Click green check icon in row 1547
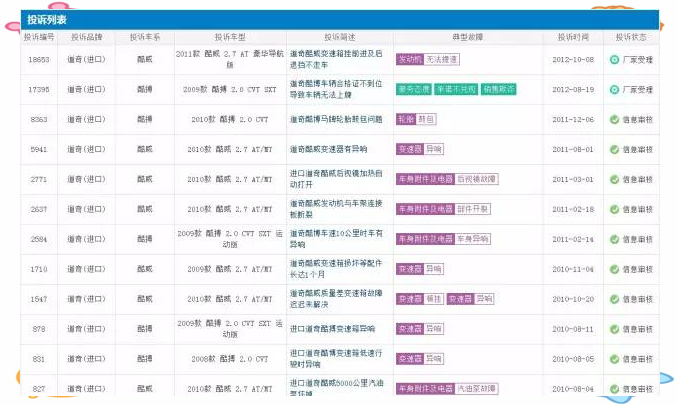The width and height of the screenshot is (677, 405). (x=614, y=299)
